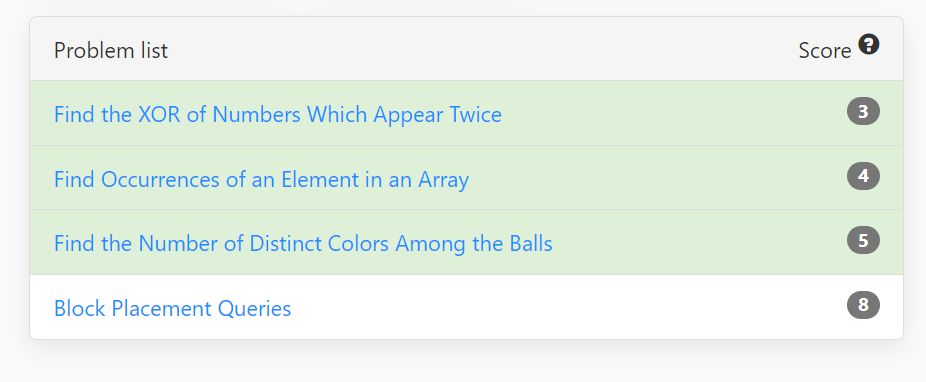Click the score badge showing 3
The height and width of the screenshot is (382, 926).
click(x=863, y=112)
